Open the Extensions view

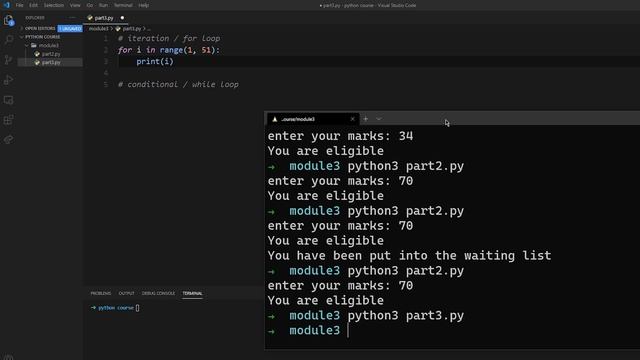tap(9, 120)
